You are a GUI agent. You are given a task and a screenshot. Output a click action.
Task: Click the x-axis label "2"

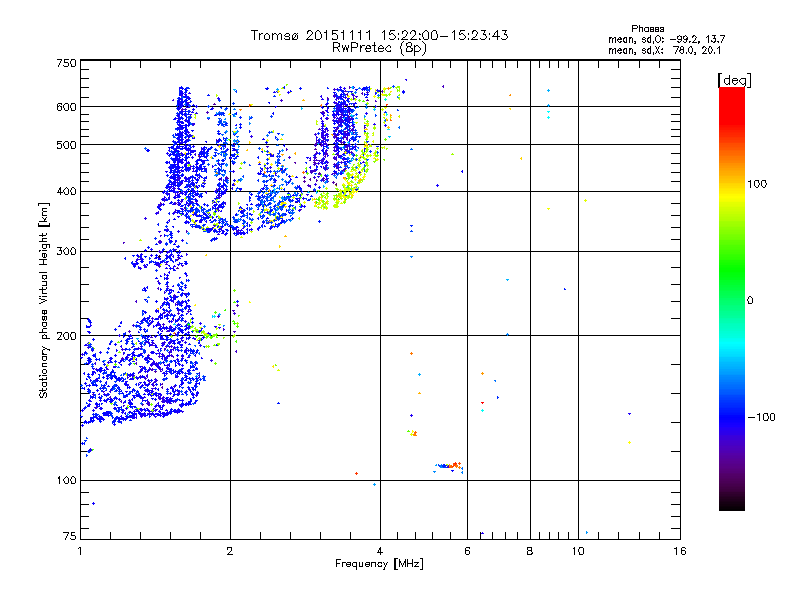tap(230, 551)
